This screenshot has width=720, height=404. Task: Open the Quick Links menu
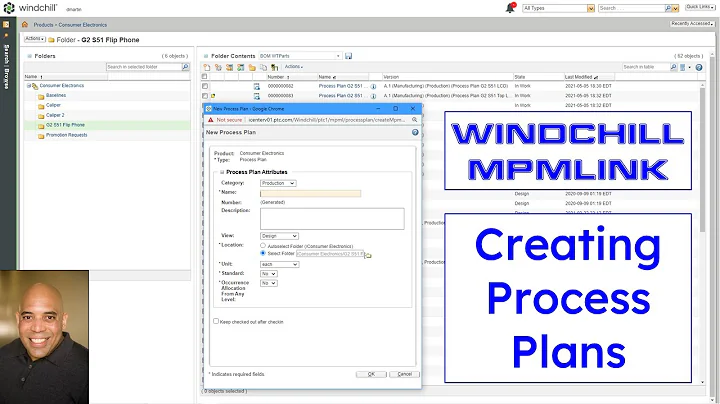[700, 7]
